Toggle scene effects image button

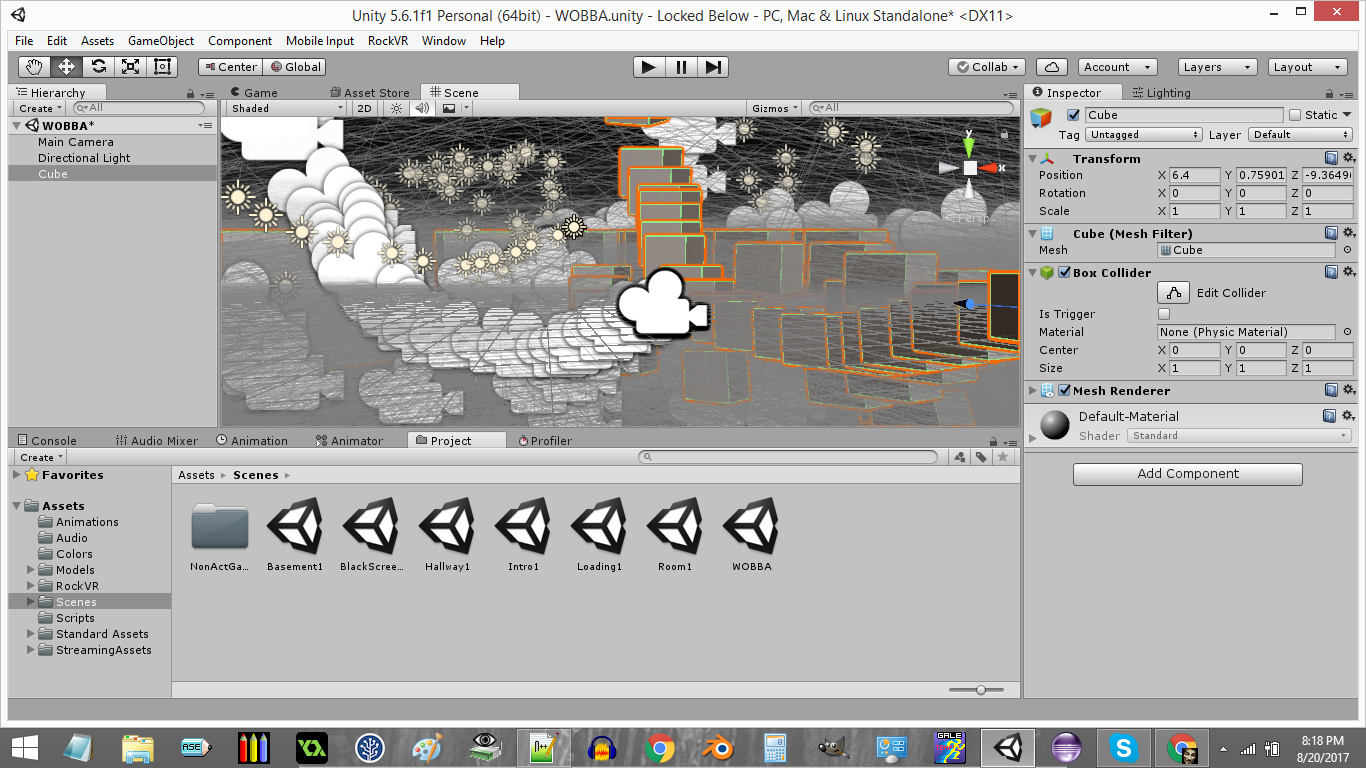pos(449,108)
